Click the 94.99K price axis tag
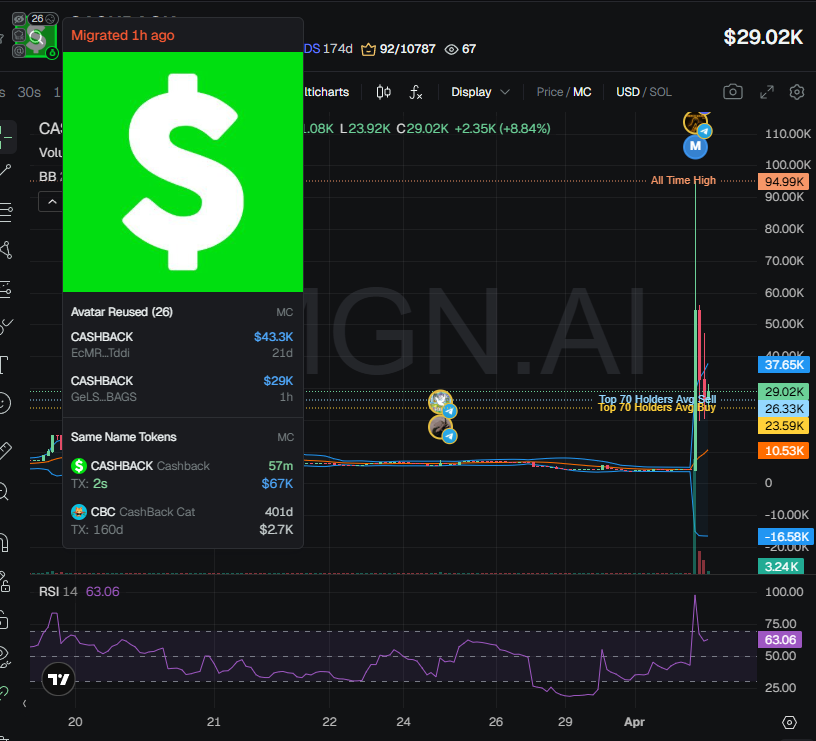Screen dimensions: 816x741 [784, 182]
